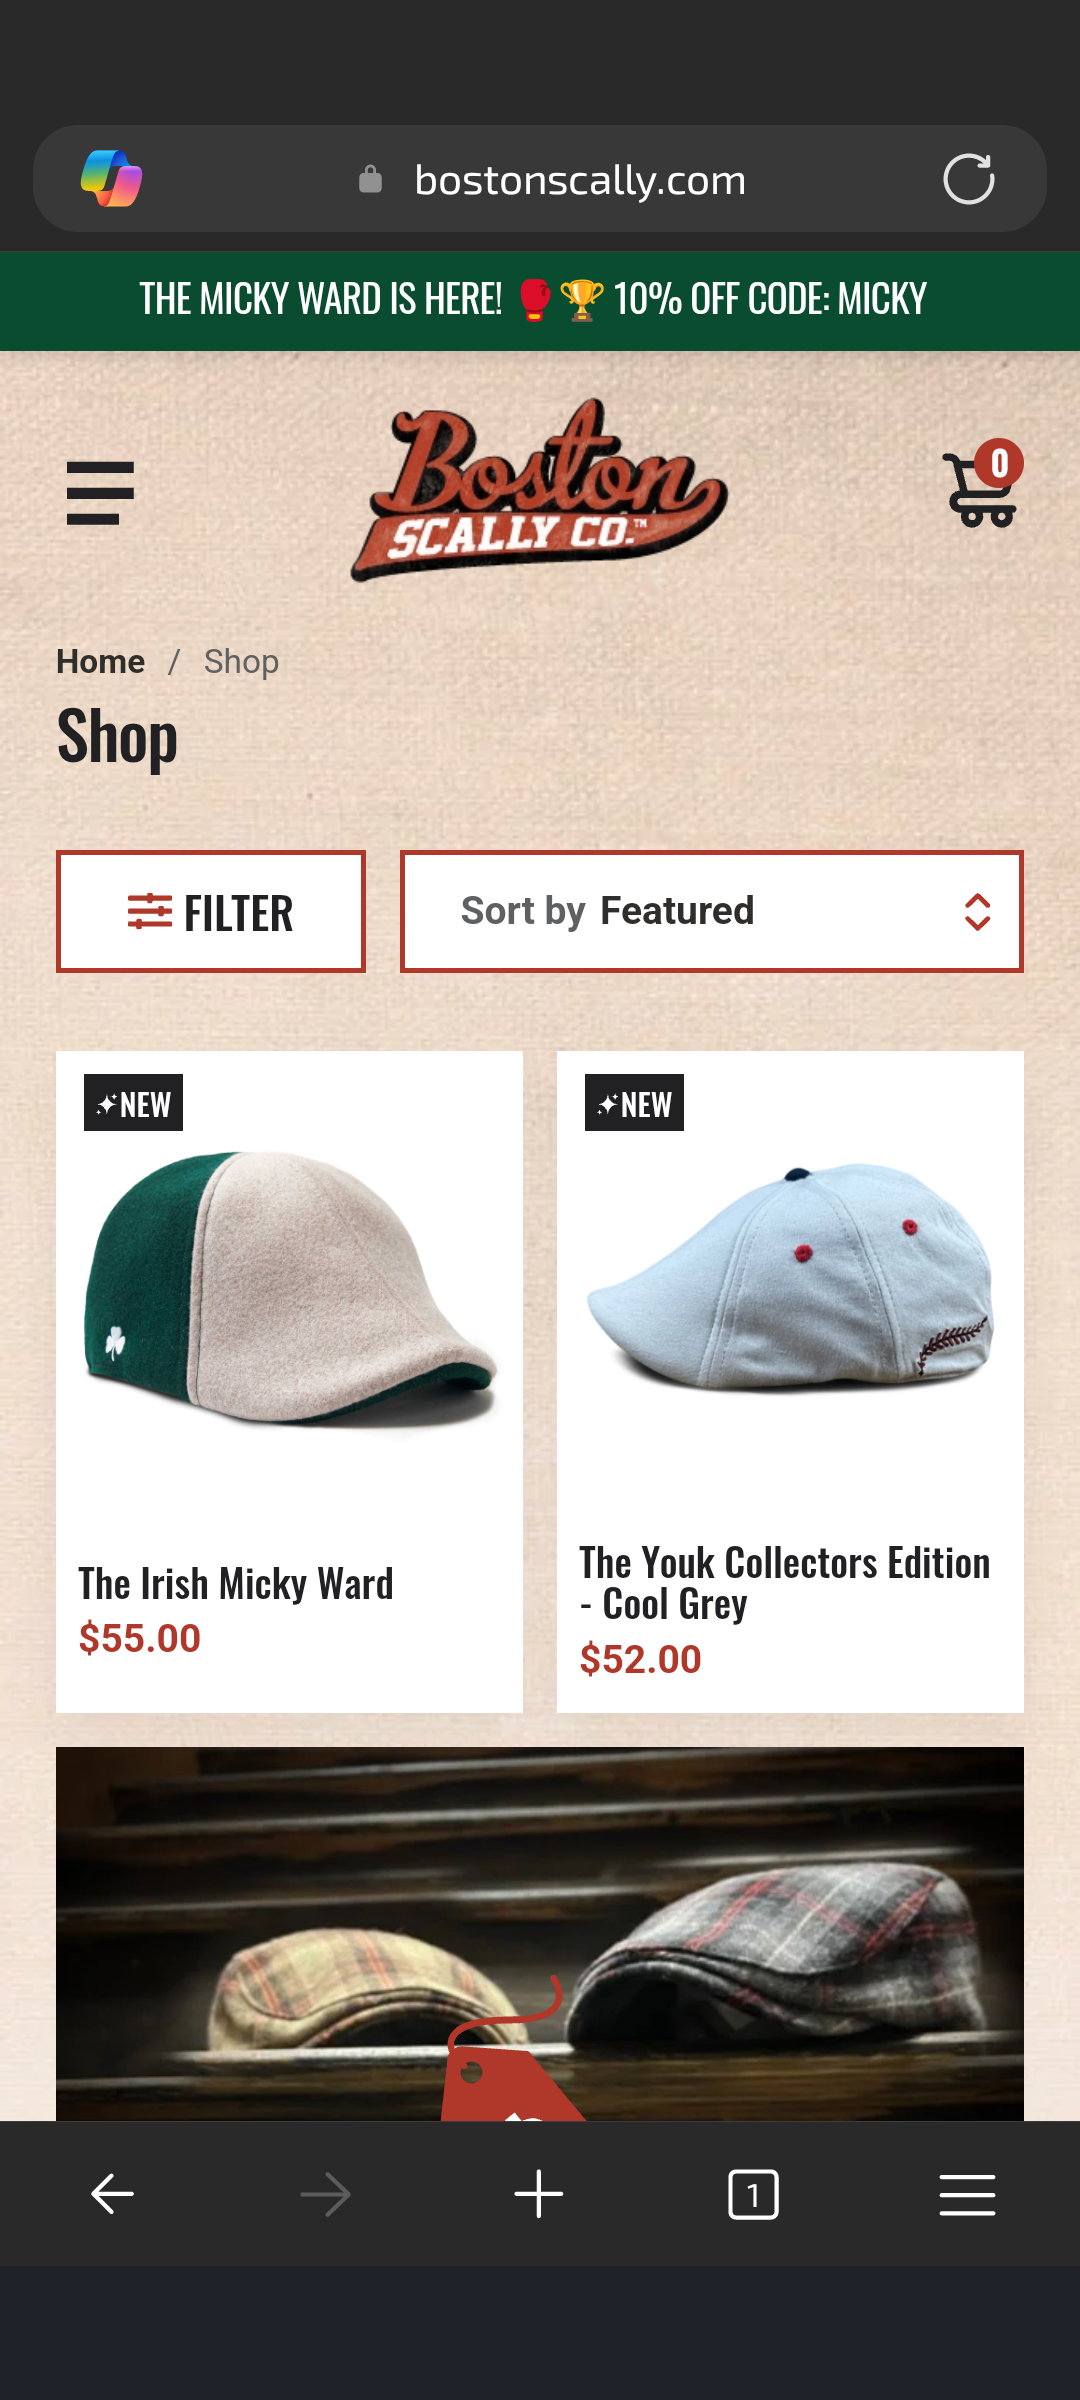Image resolution: width=1080 pixels, height=2400 pixels.
Task: Open the Sort by Featured dropdown
Action: pos(712,911)
